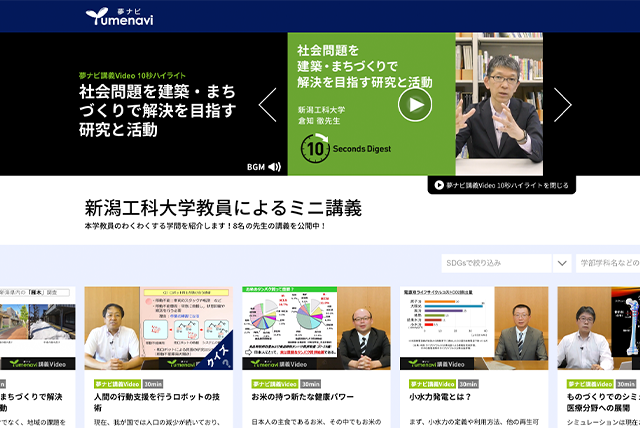Advance carousel with right arrow
This screenshot has height=428, width=640.
point(562,105)
